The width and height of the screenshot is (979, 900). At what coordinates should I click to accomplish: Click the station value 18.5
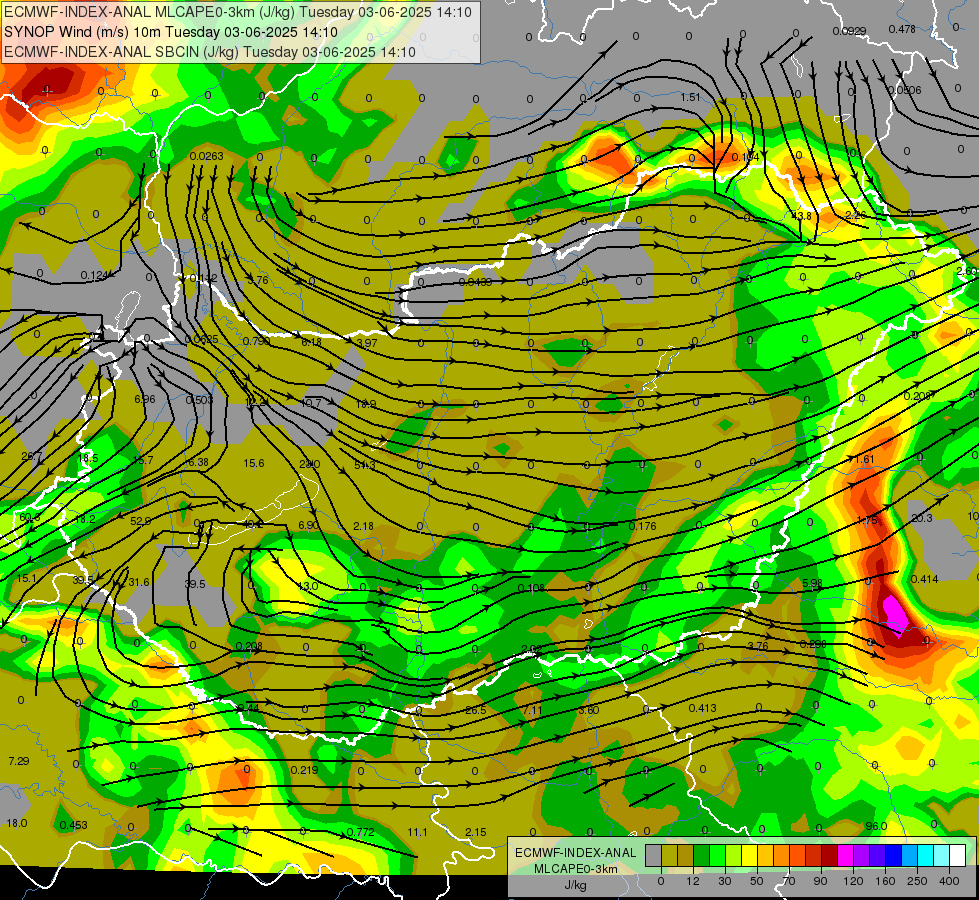[x=88, y=458]
